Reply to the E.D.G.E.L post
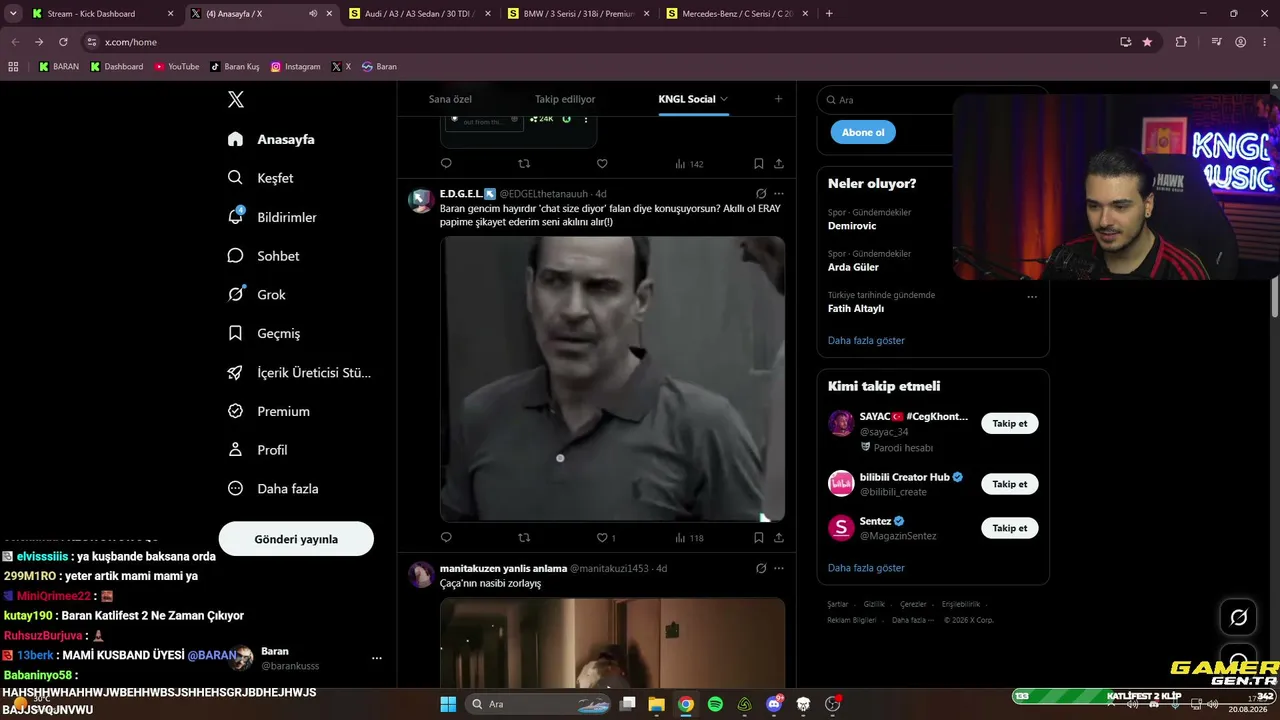The height and width of the screenshot is (720, 1280). tap(446, 538)
